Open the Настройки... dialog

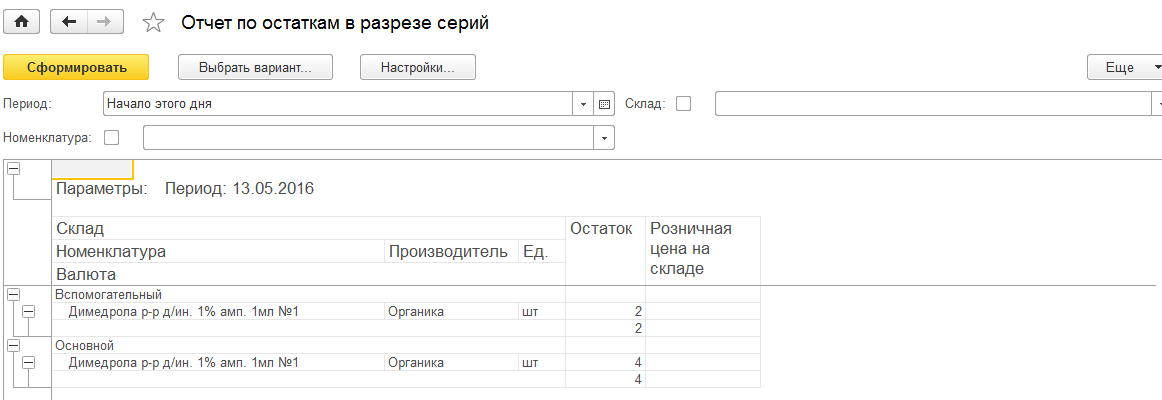tap(417, 67)
